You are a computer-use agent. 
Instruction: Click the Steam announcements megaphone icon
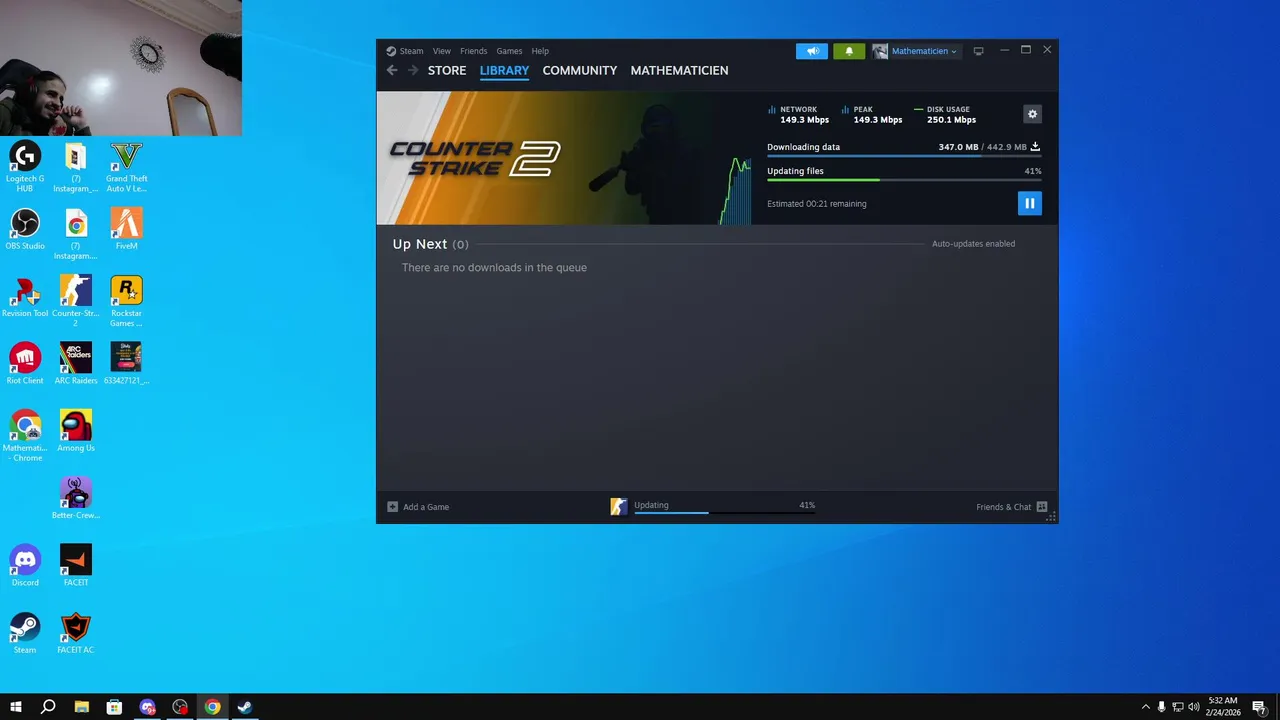point(812,51)
